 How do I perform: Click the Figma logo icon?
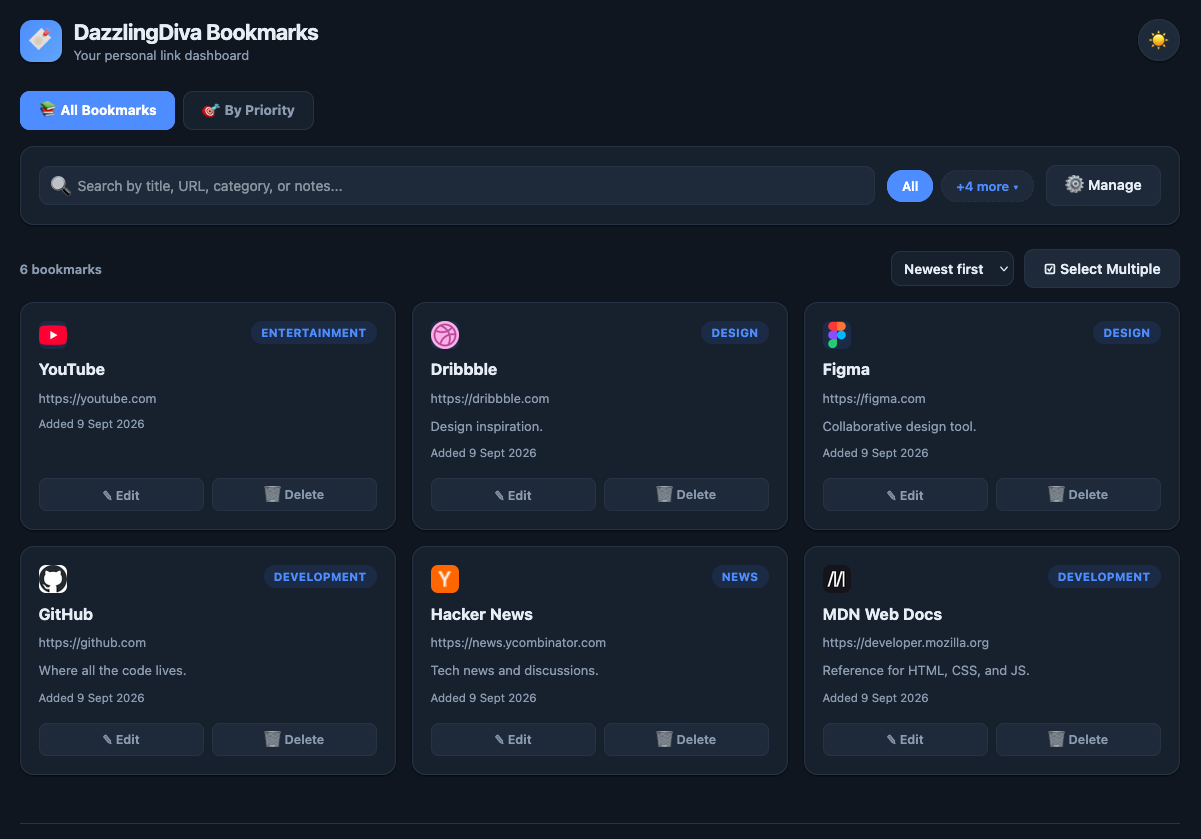[837, 335]
